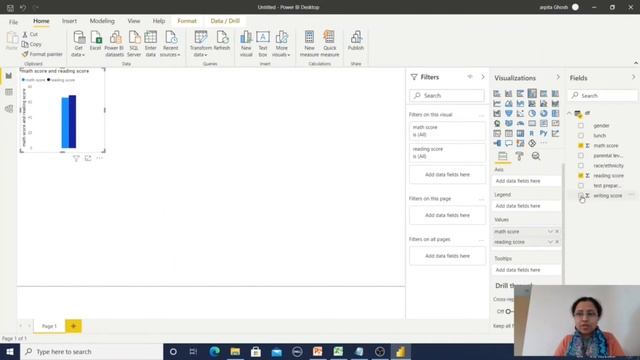Choose the R script visual
Screen dimensions: 640x360
click(x=532, y=133)
